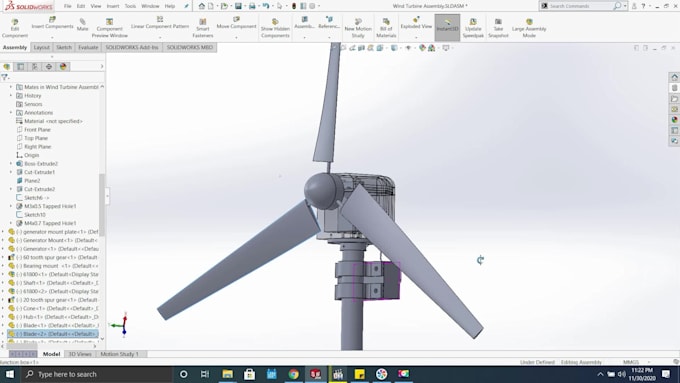Open the Appearances task pane icon
680x383 pixels.
point(674,120)
